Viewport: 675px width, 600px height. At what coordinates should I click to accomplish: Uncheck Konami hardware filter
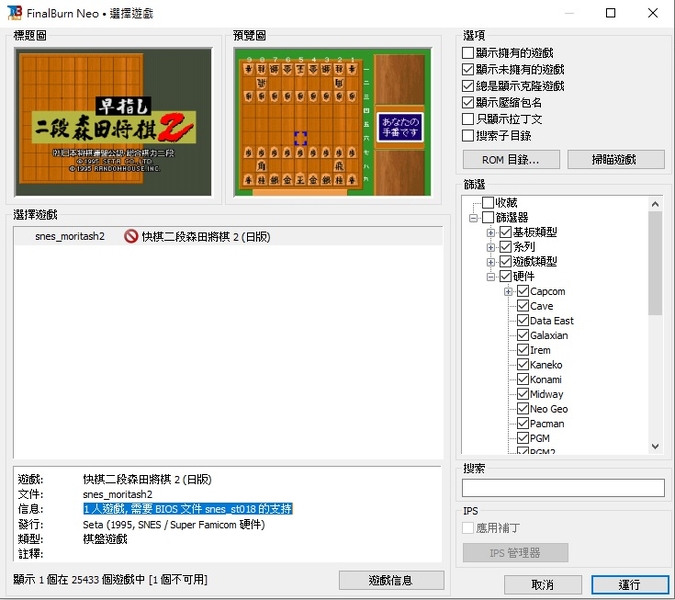[x=523, y=379]
